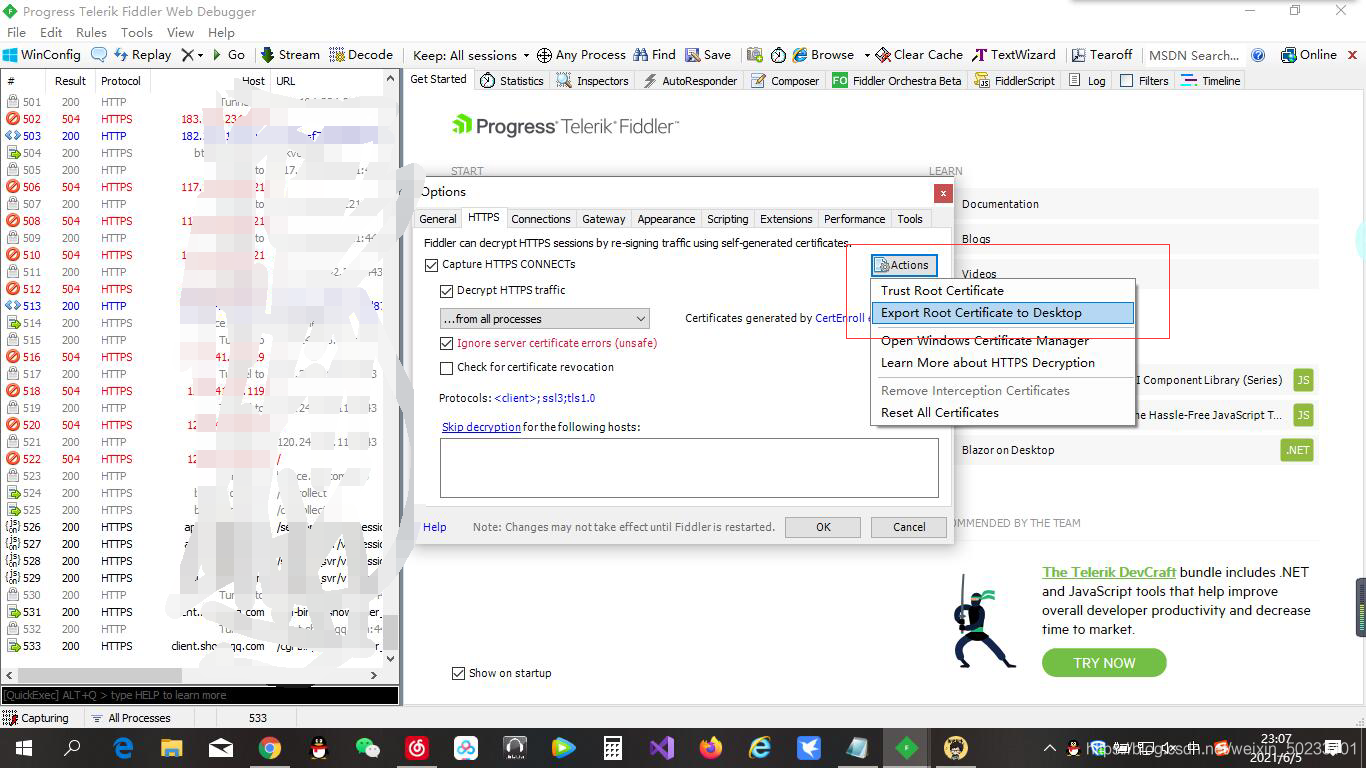Toggle Stream mode in toolbar
The width and height of the screenshot is (1366, 768).
[290, 55]
